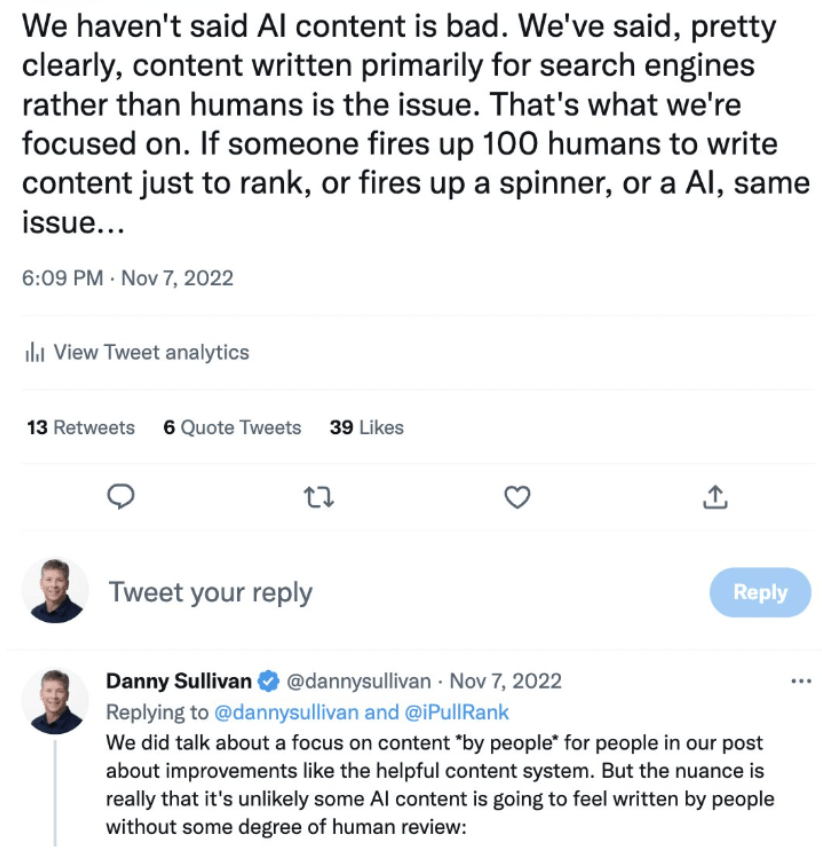Click the bar-chart analytics icon

[33, 352]
